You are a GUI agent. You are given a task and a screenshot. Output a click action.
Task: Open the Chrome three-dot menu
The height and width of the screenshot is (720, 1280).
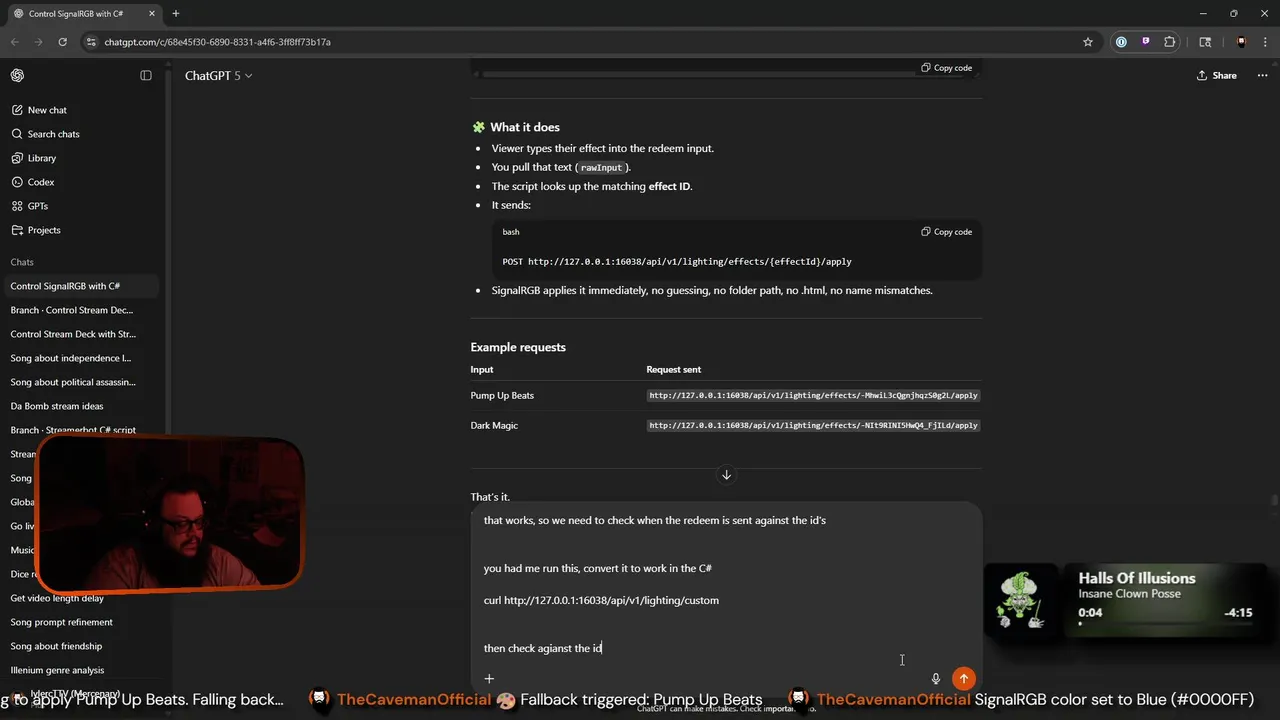pos(1265,42)
